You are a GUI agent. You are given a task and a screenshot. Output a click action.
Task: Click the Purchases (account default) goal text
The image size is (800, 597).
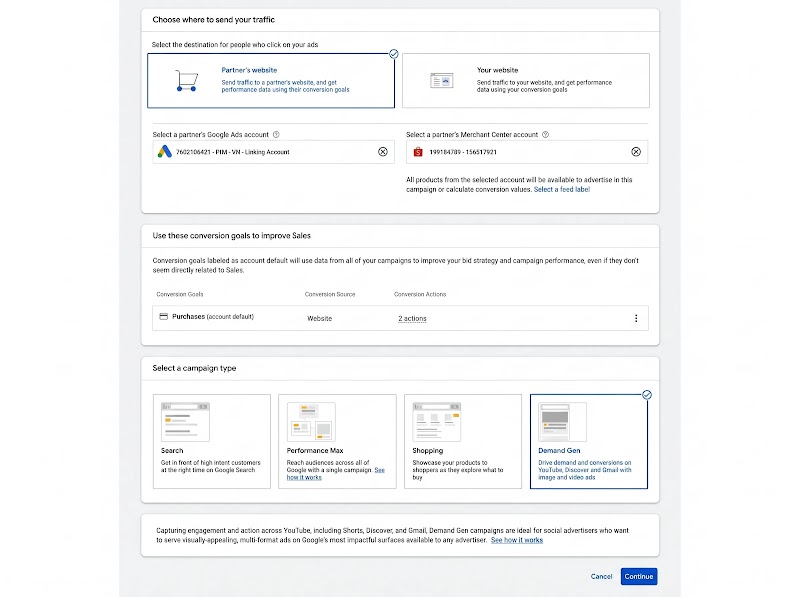[213, 316]
